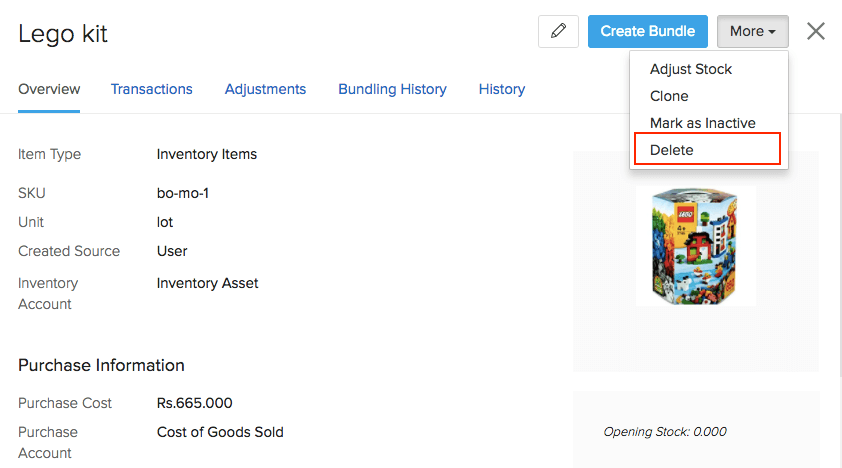Click the Purchase Cost Rs.665.000 value

(x=194, y=403)
